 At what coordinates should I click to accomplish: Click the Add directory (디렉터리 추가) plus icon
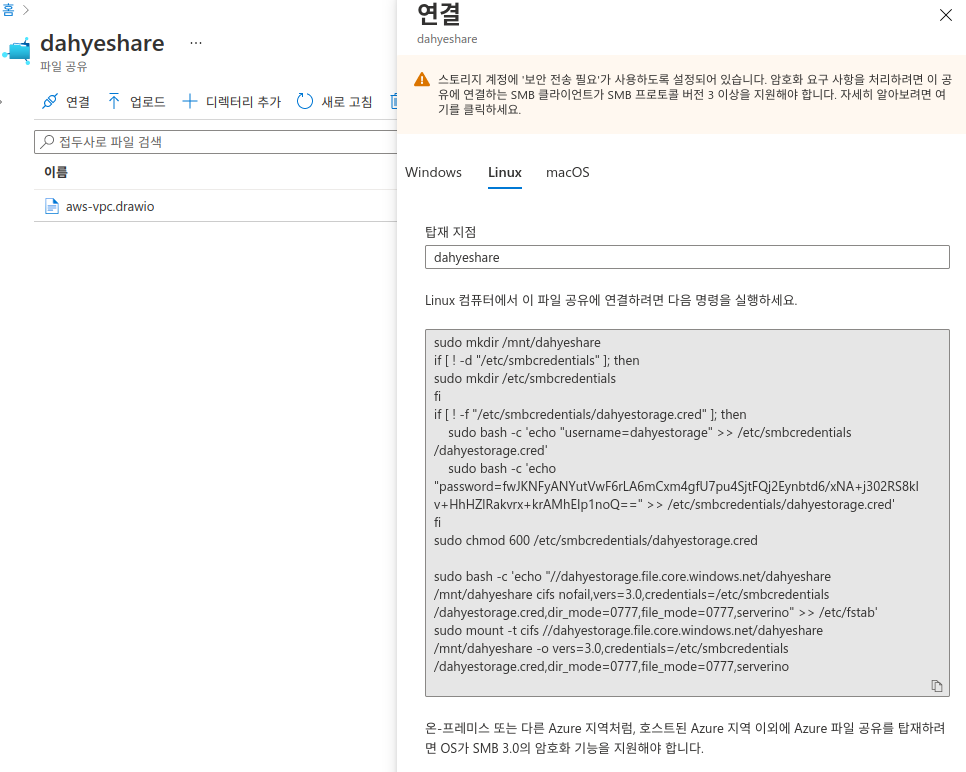tap(190, 101)
